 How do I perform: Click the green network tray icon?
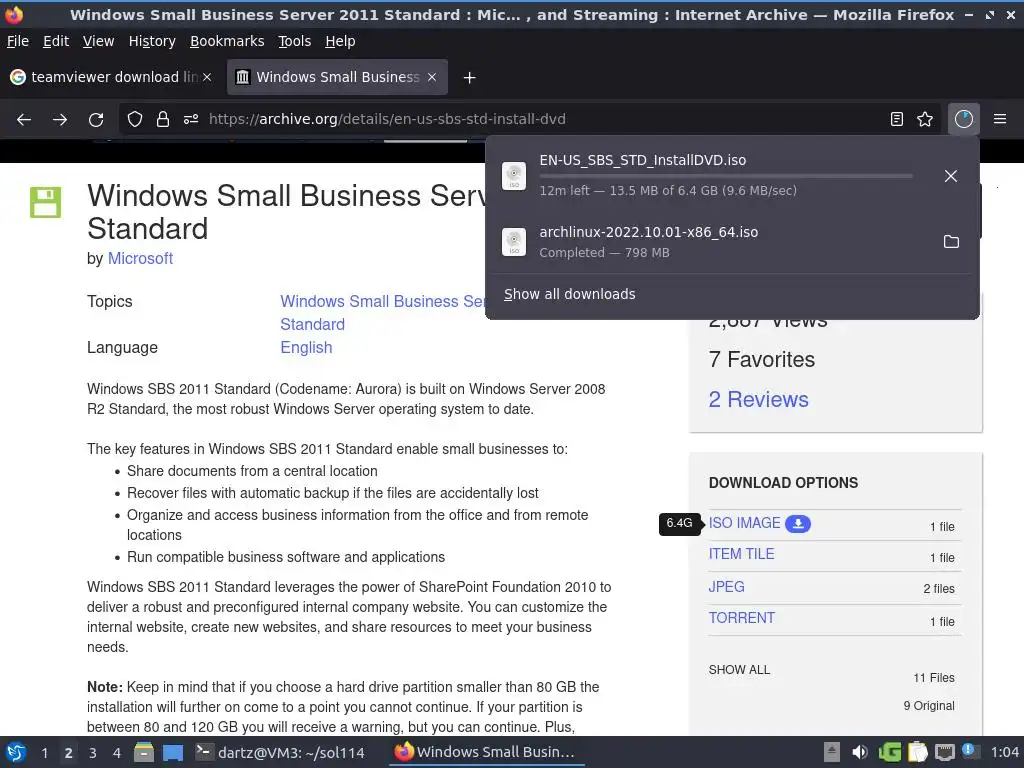[x=889, y=752]
